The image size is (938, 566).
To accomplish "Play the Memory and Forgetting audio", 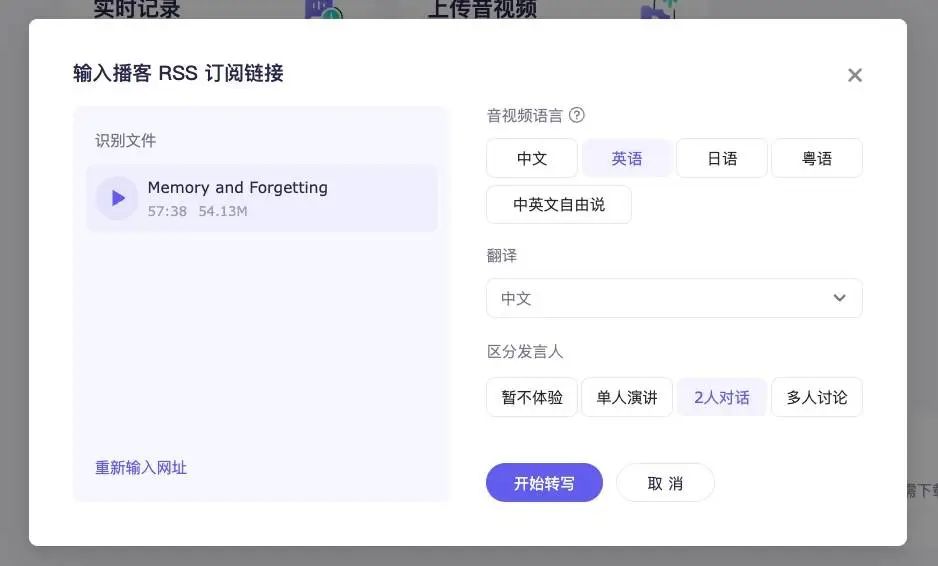I will click(117, 198).
